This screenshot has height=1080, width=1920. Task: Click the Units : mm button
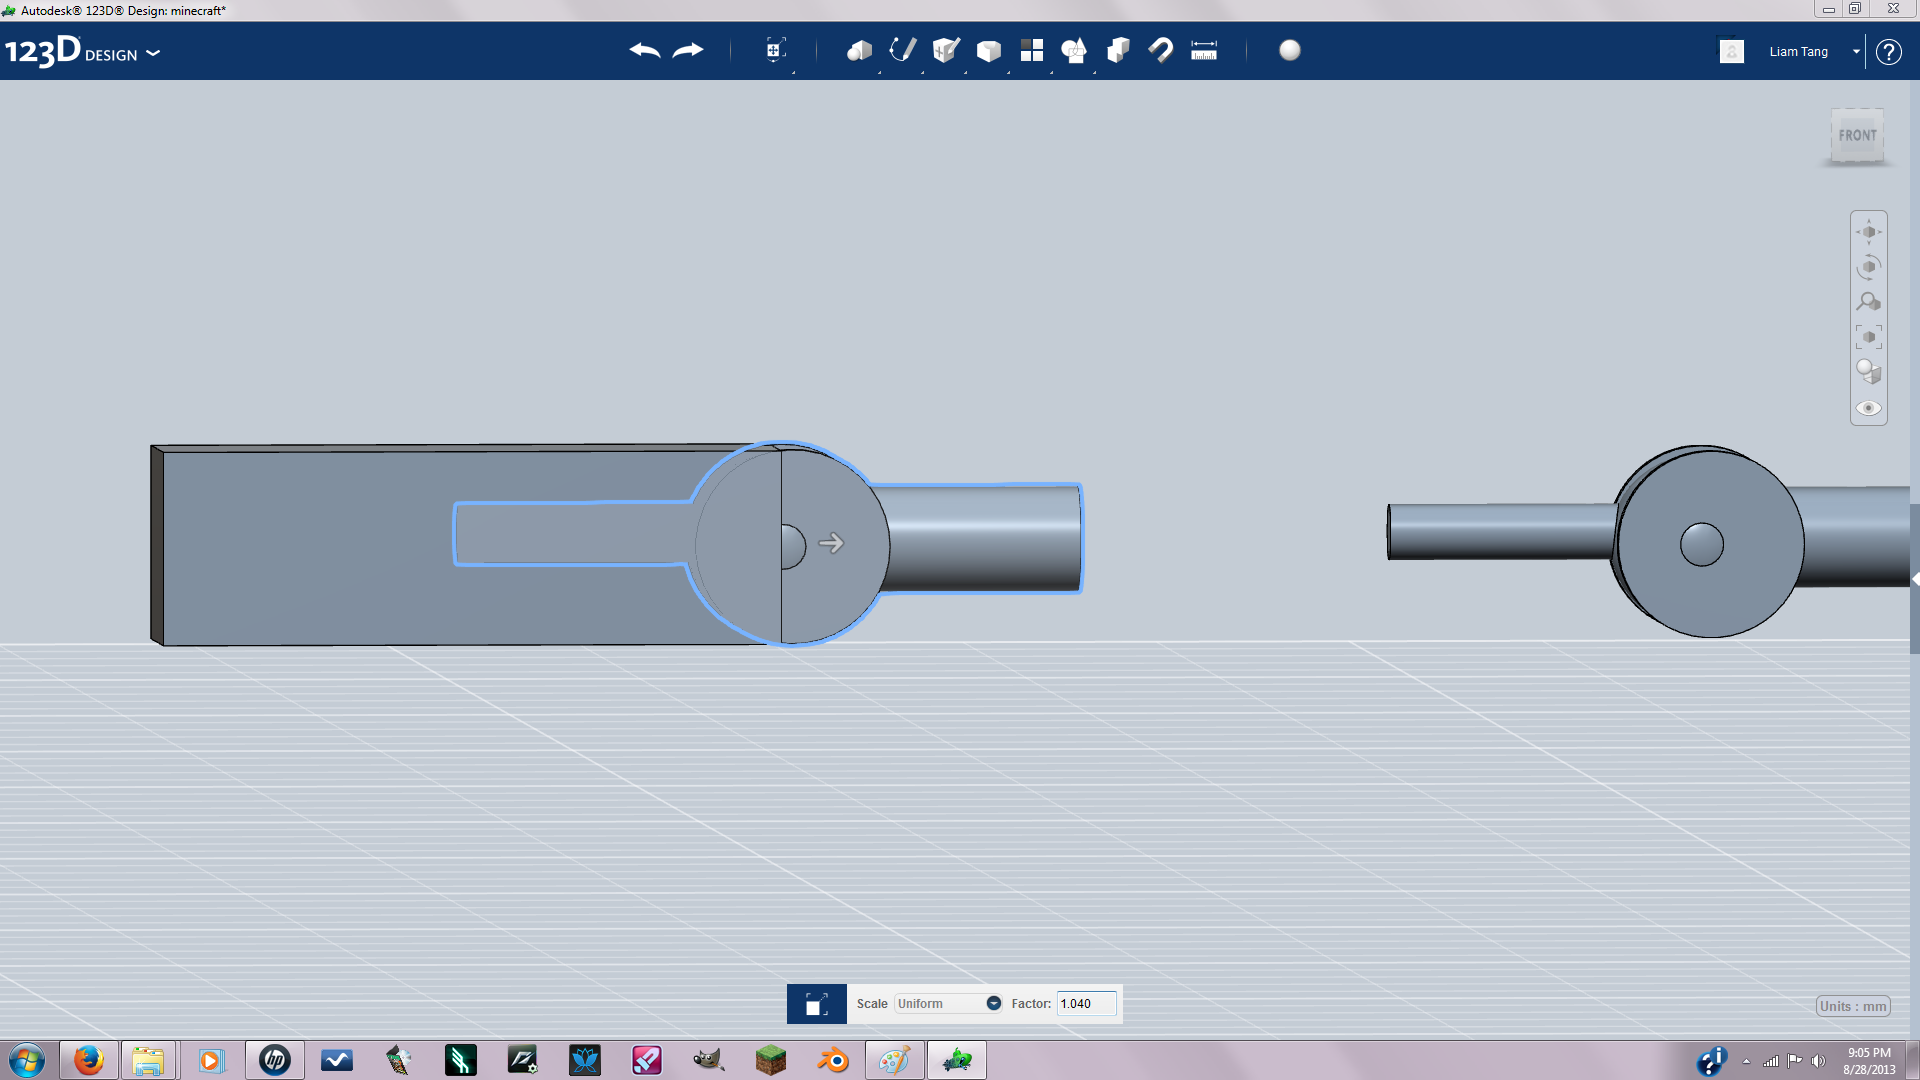pos(1853,1006)
